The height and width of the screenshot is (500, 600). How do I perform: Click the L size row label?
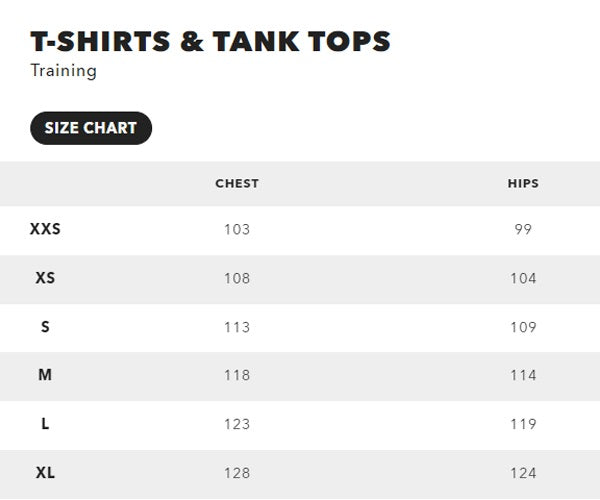tap(45, 424)
